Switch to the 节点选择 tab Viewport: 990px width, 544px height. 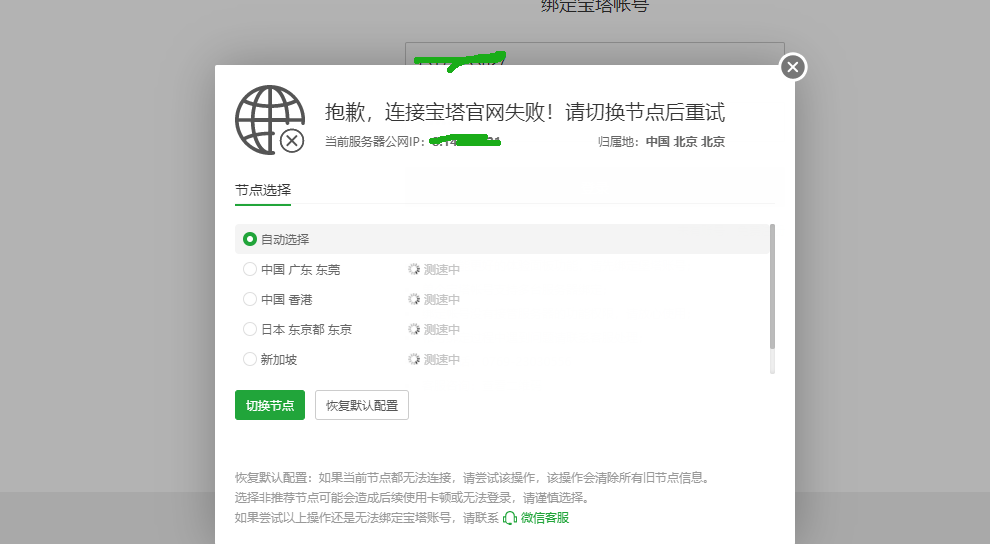(263, 190)
